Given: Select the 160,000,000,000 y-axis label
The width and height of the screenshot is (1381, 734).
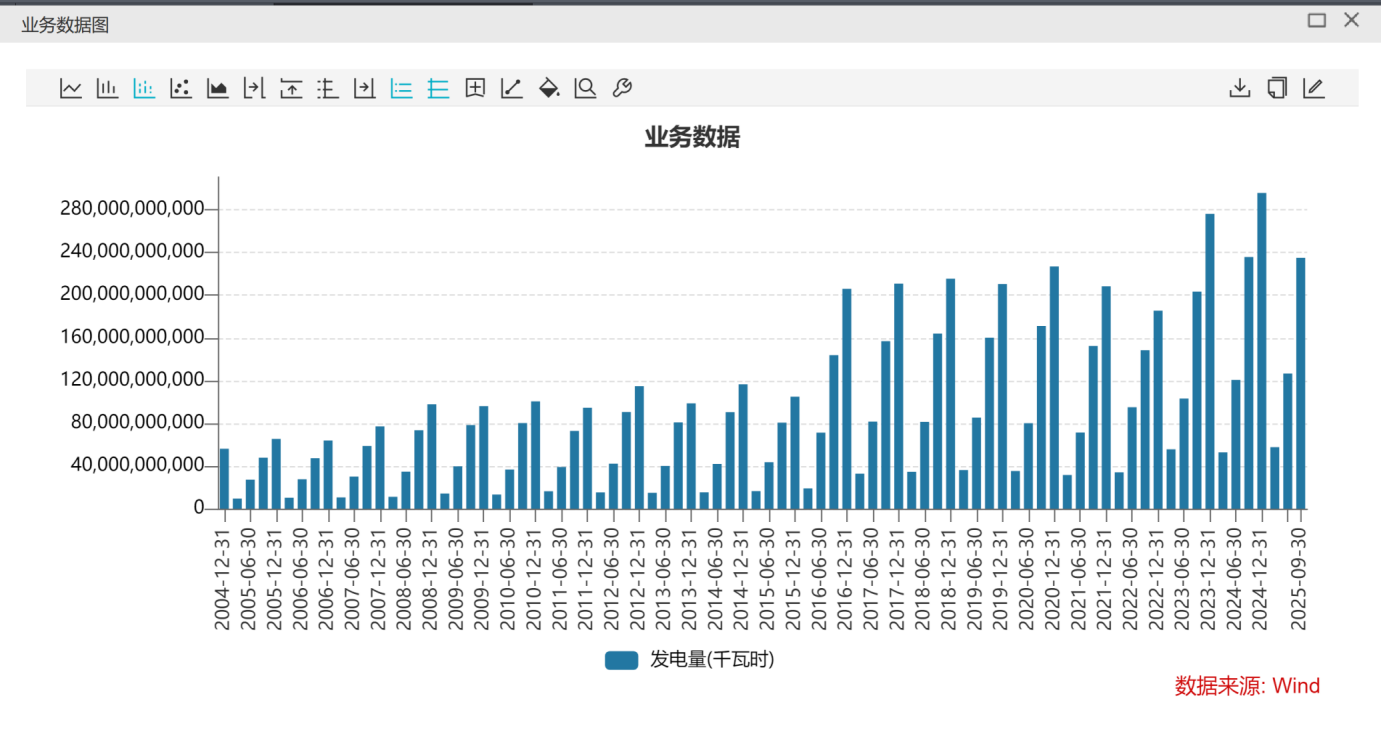Looking at the screenshot, I should [133, 338].
